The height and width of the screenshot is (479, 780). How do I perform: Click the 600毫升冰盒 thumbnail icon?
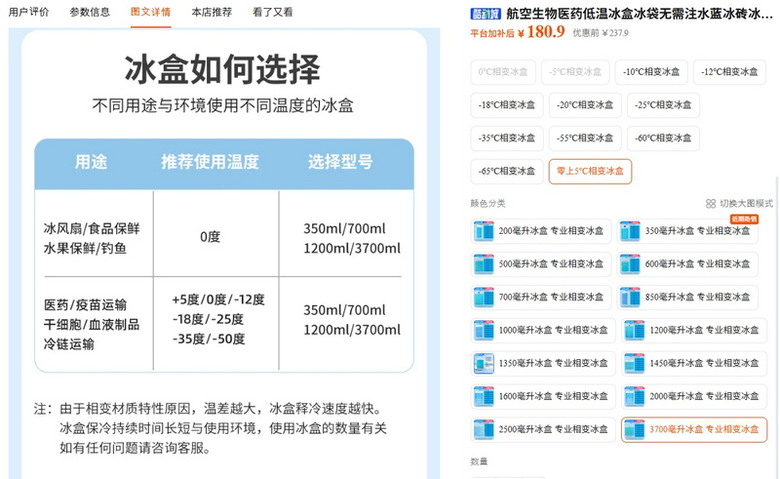point(630,264)
